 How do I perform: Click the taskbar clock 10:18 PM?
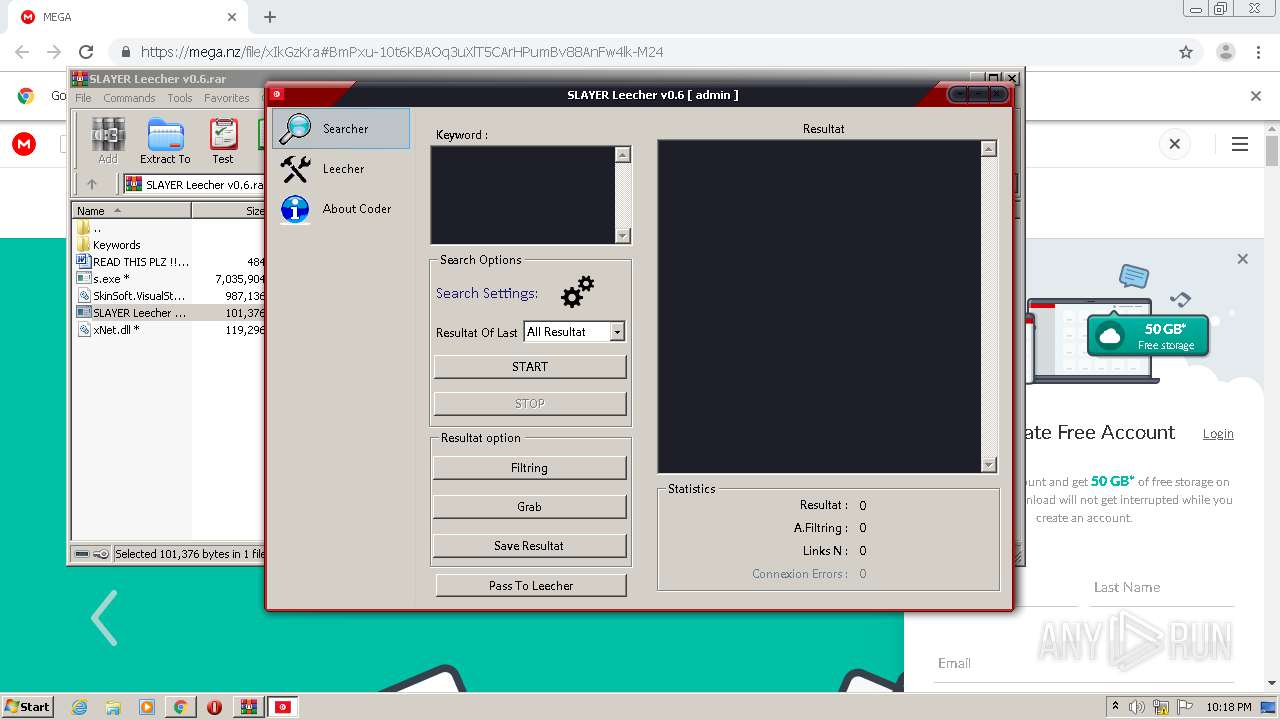(1229, 707)
